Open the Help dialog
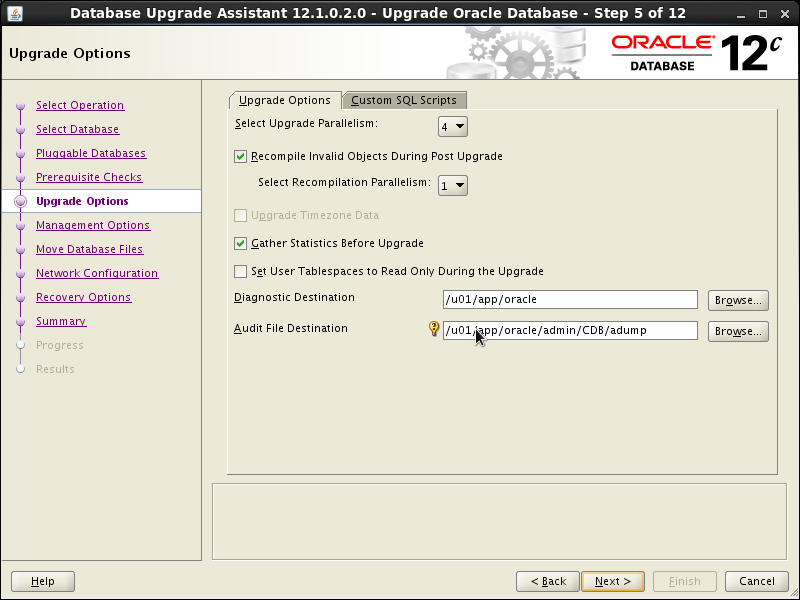 (42, 581)
